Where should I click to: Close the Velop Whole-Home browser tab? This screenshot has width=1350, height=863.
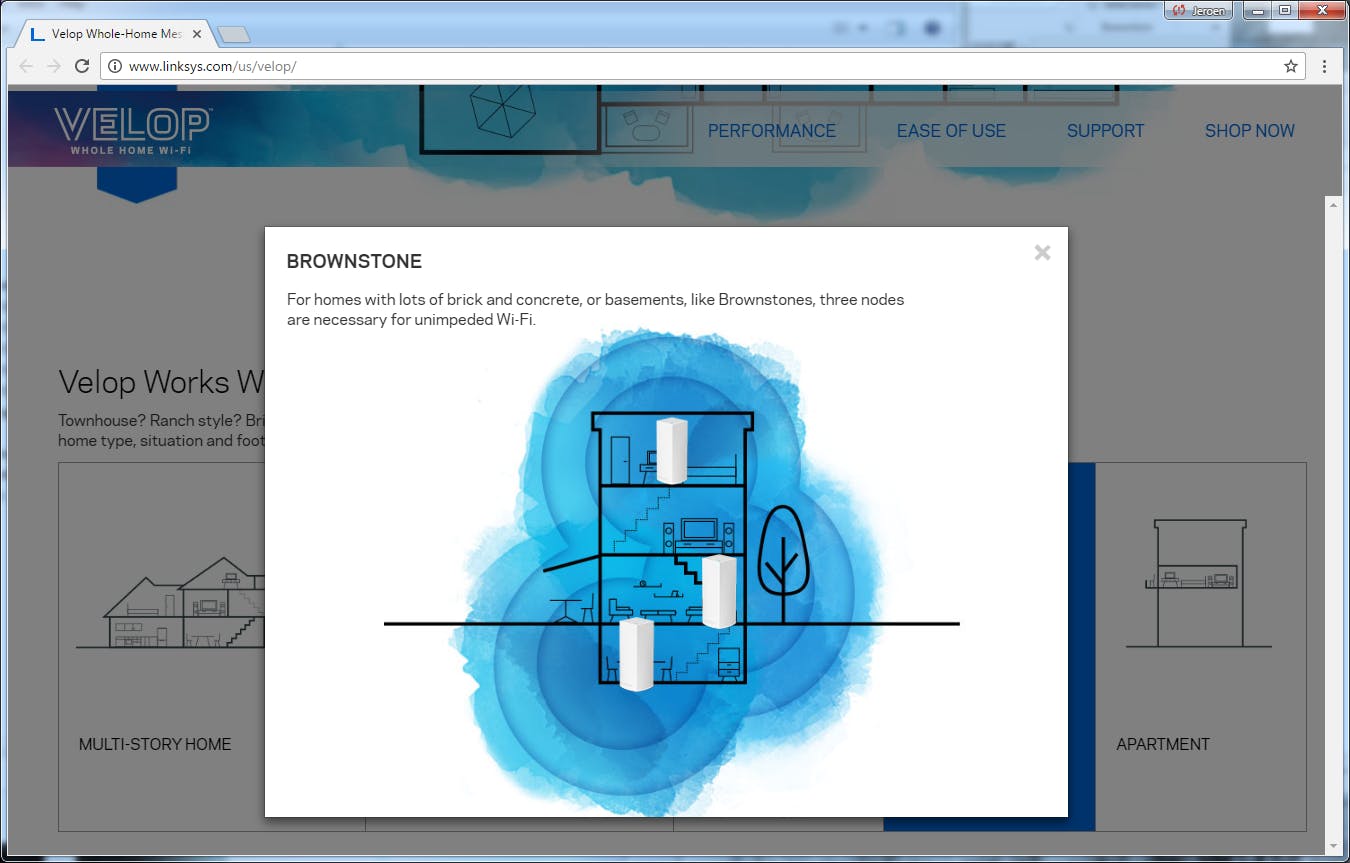(197, 34)
